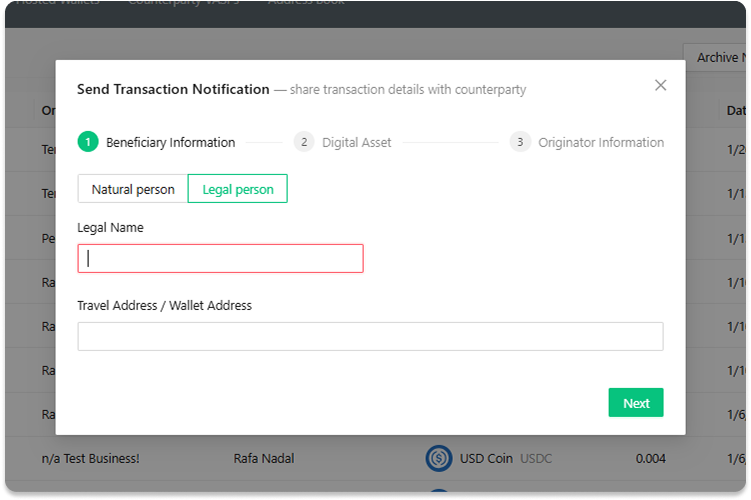Click the step 1 number circle

pyautogui.click(x=88, y=142)
